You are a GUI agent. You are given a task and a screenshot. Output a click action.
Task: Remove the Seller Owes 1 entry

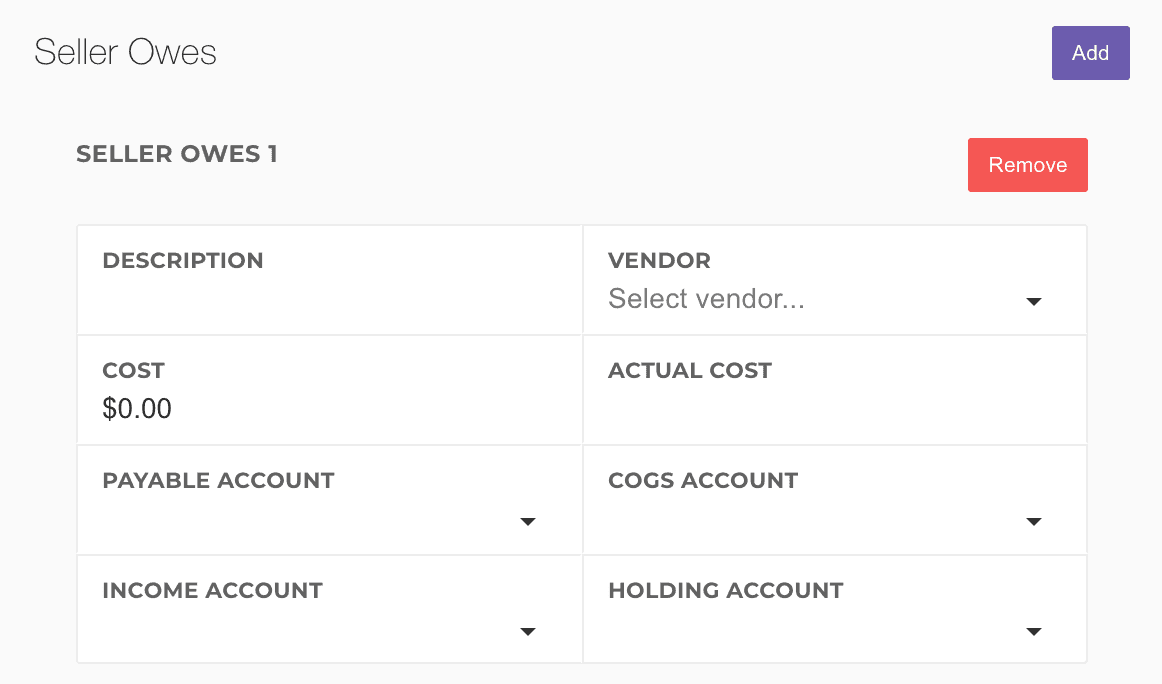(1027, 165)
